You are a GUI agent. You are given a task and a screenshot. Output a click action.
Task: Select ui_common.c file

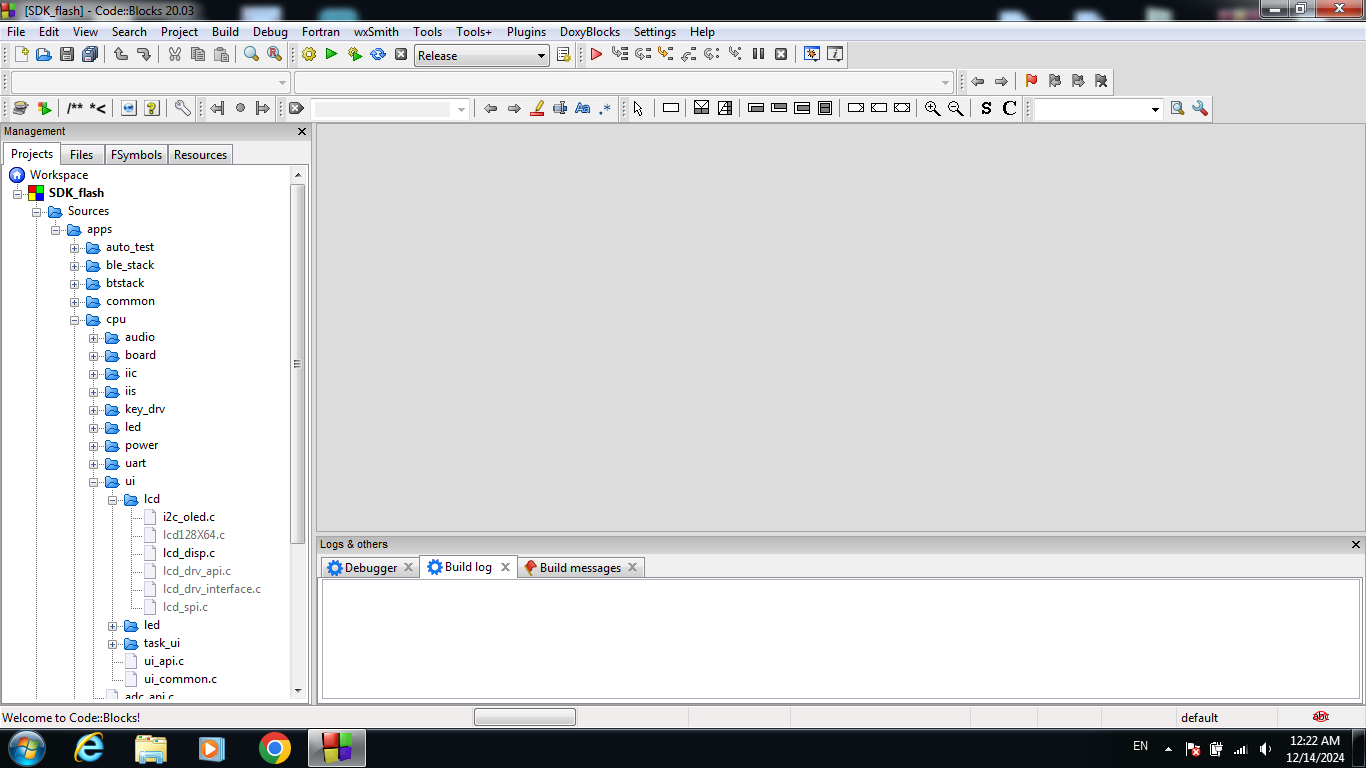click(x=180, y=679)
